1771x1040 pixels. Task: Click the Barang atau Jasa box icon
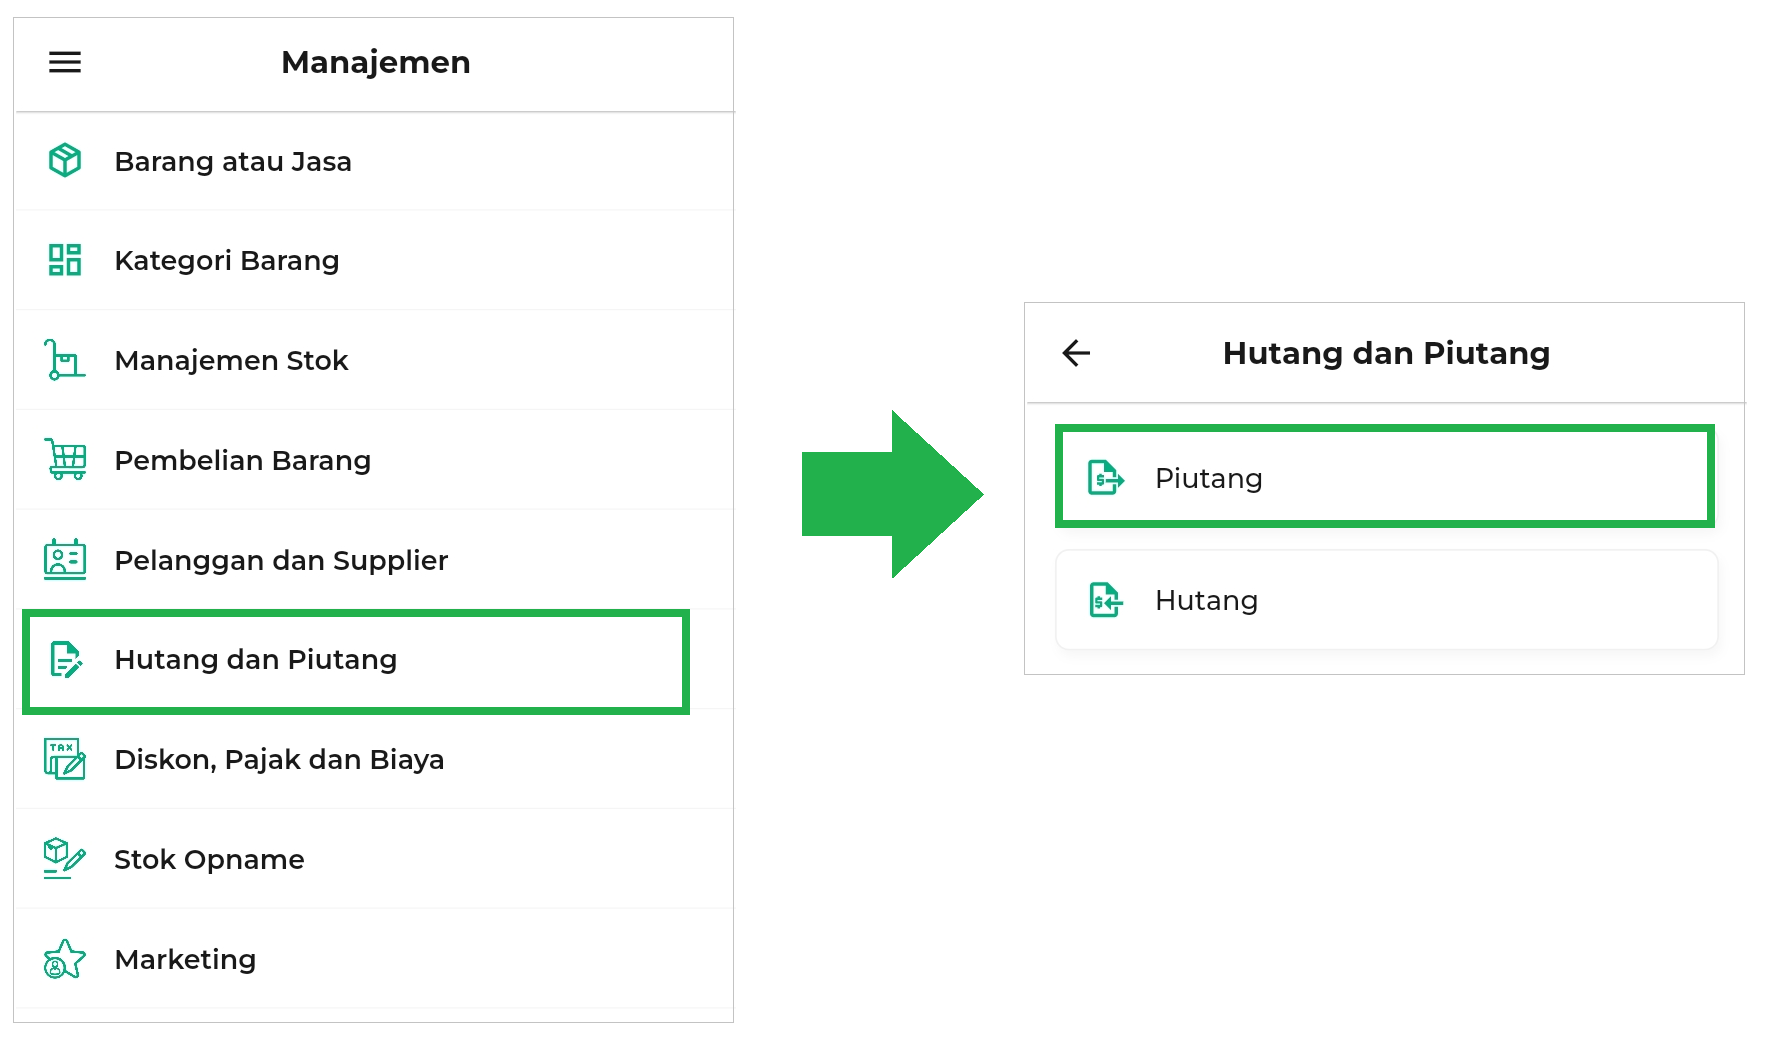pyautogui.click(x=65, y=160)
